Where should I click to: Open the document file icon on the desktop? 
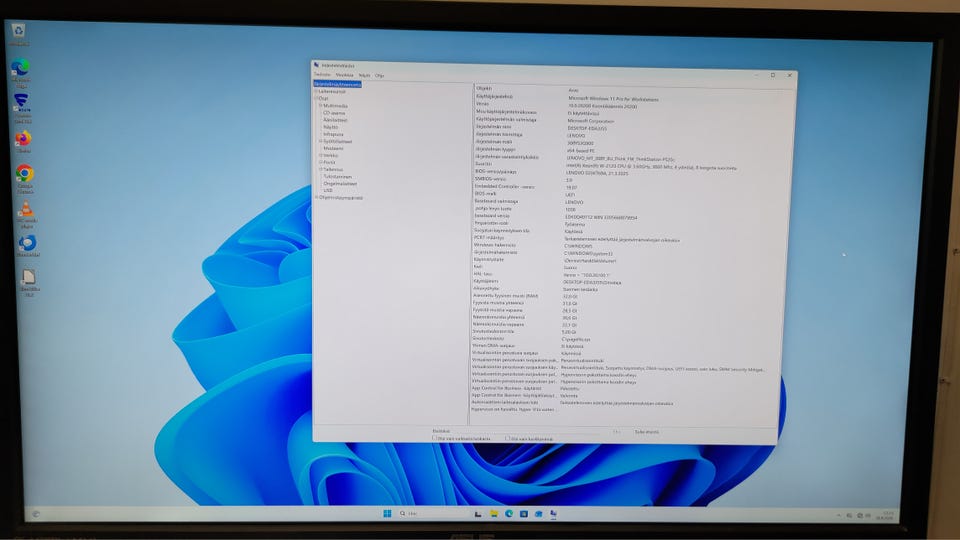(29, 283)
